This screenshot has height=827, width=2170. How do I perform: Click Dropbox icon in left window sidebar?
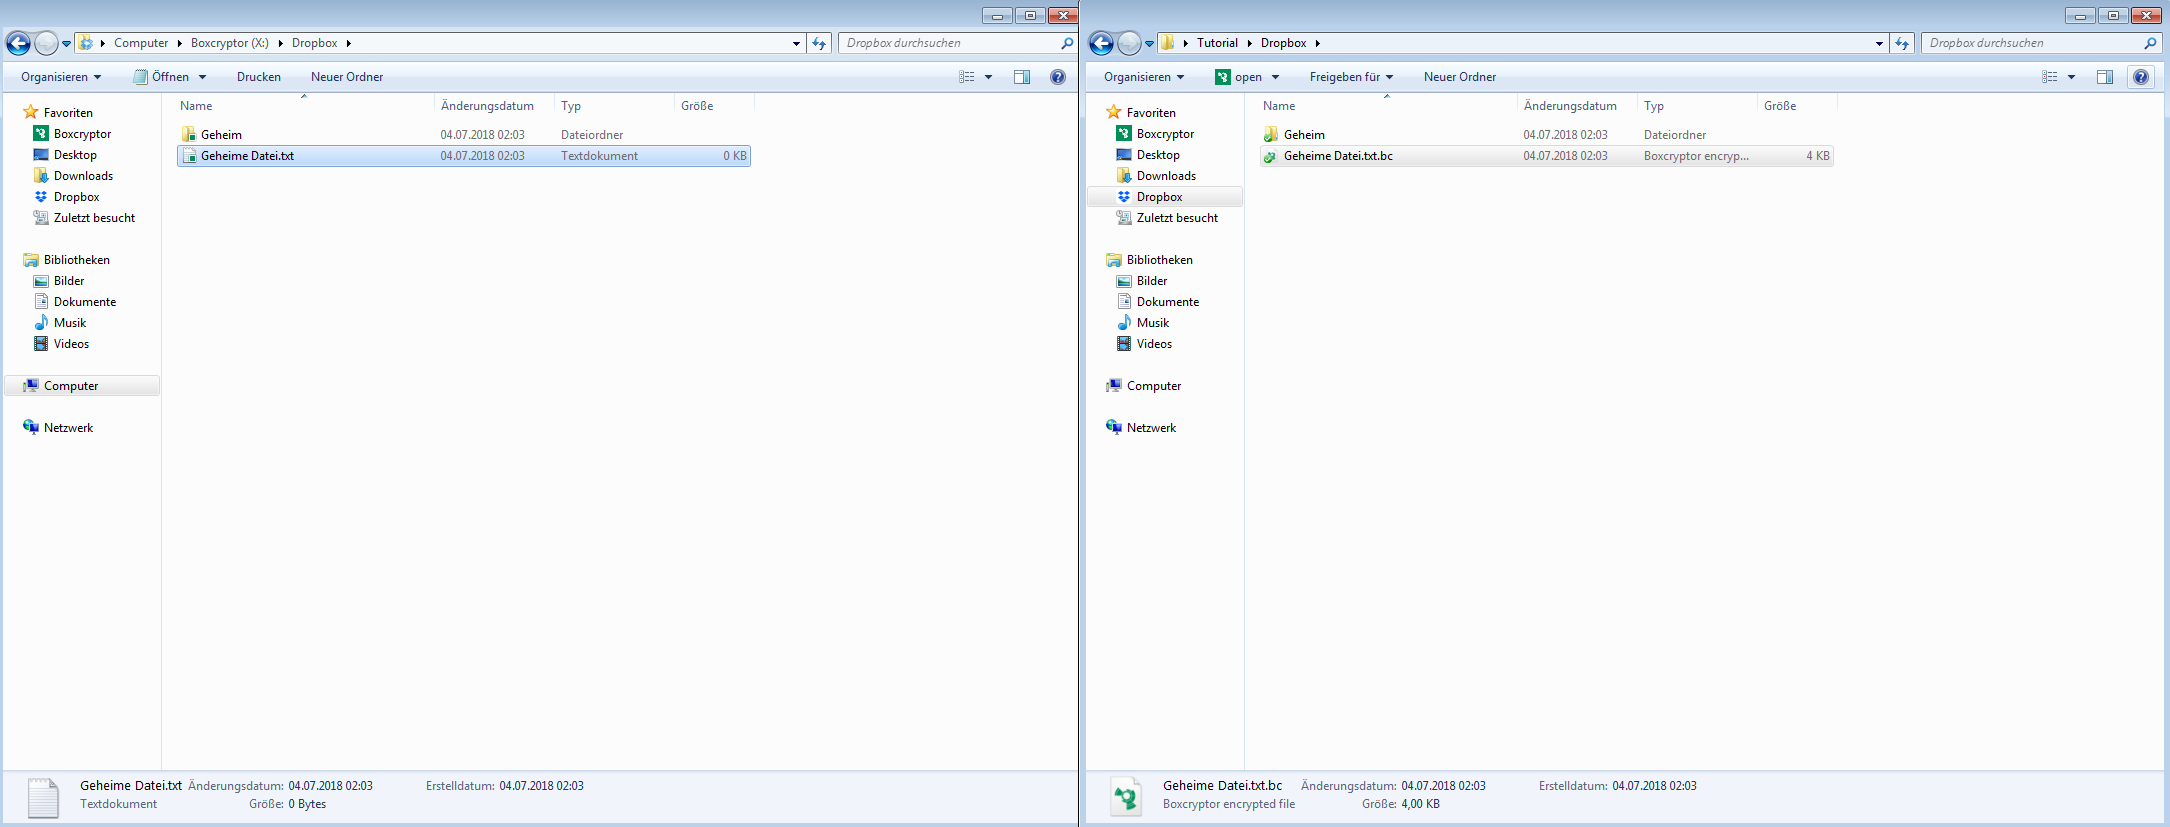41,197
